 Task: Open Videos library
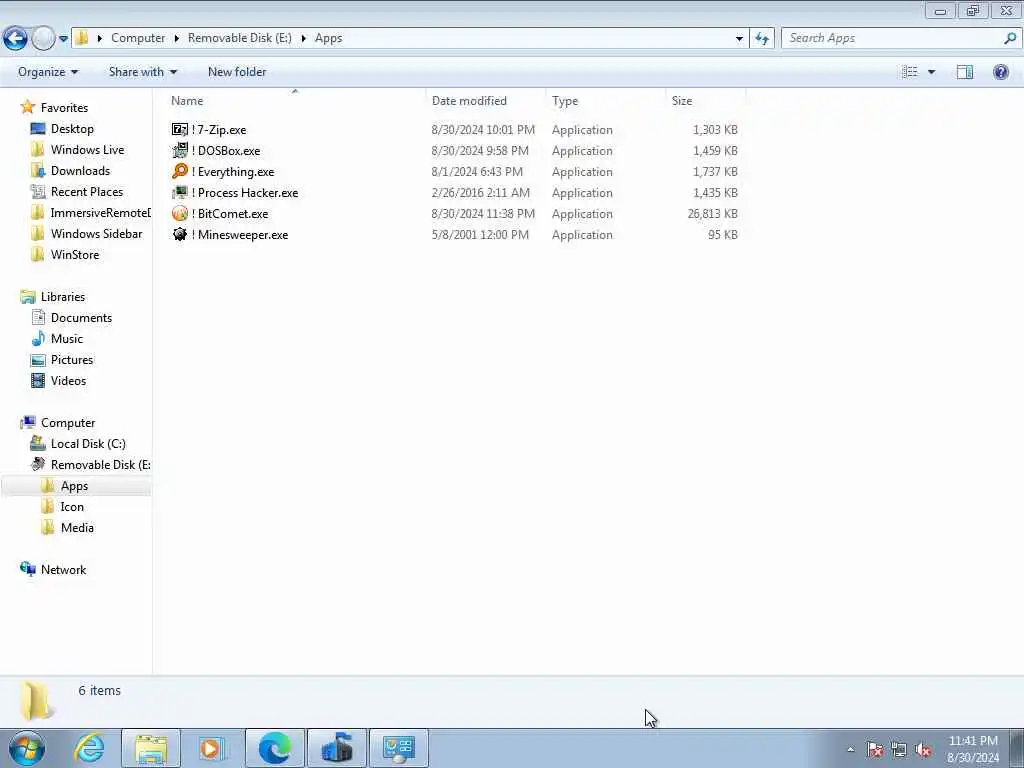tap(68, 380)
